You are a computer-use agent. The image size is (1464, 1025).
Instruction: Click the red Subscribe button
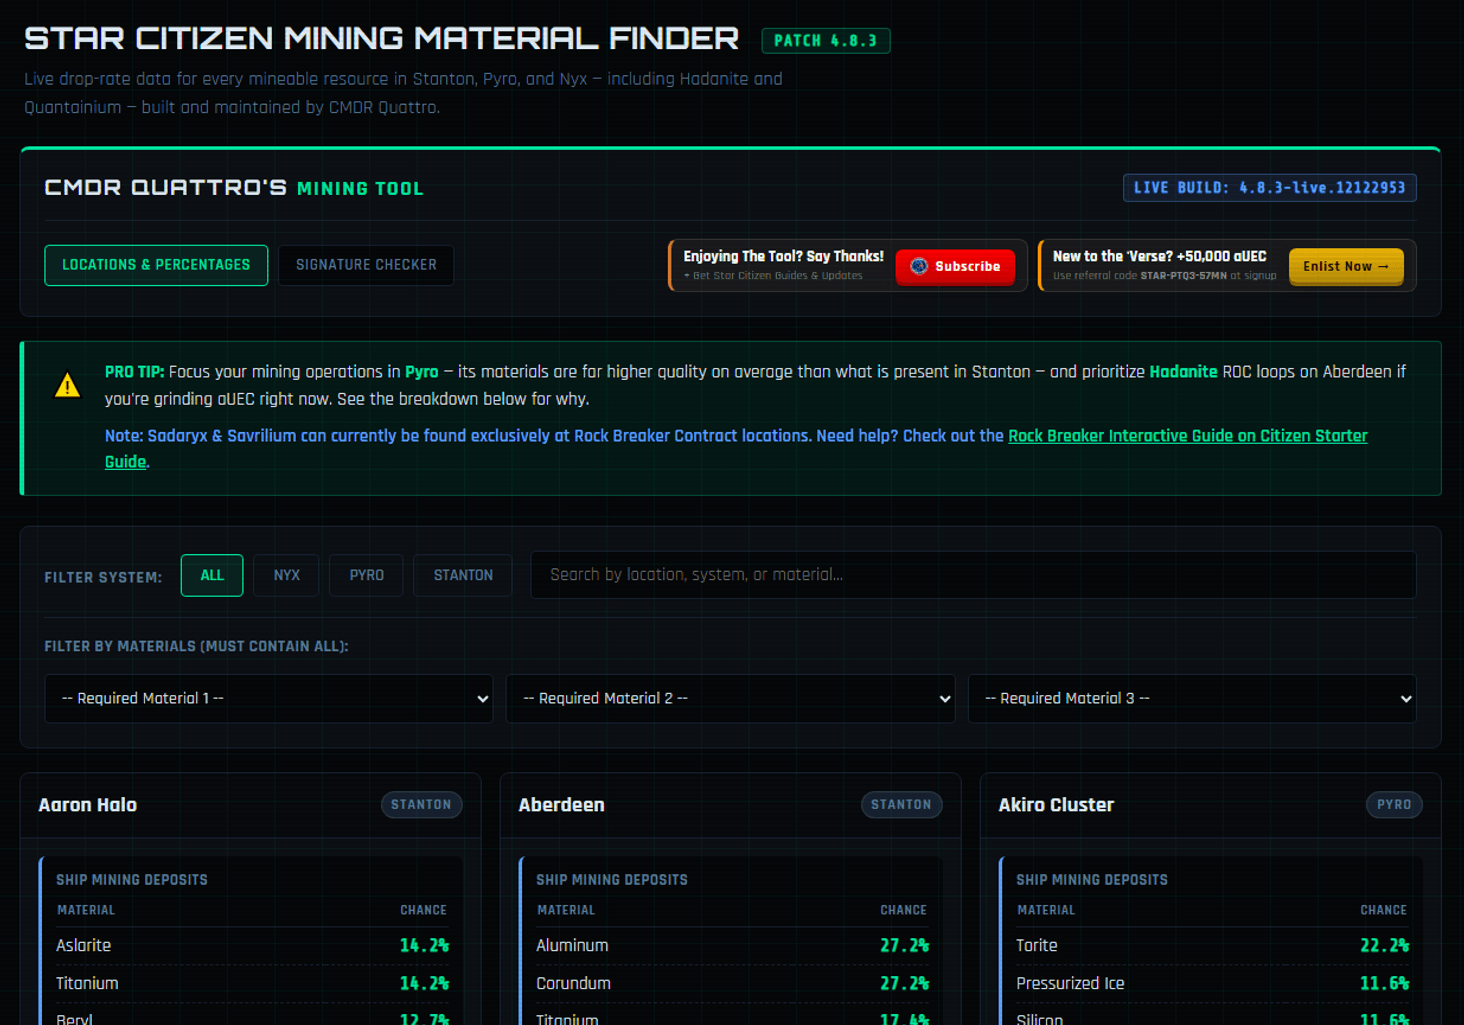tap(955, 266)
